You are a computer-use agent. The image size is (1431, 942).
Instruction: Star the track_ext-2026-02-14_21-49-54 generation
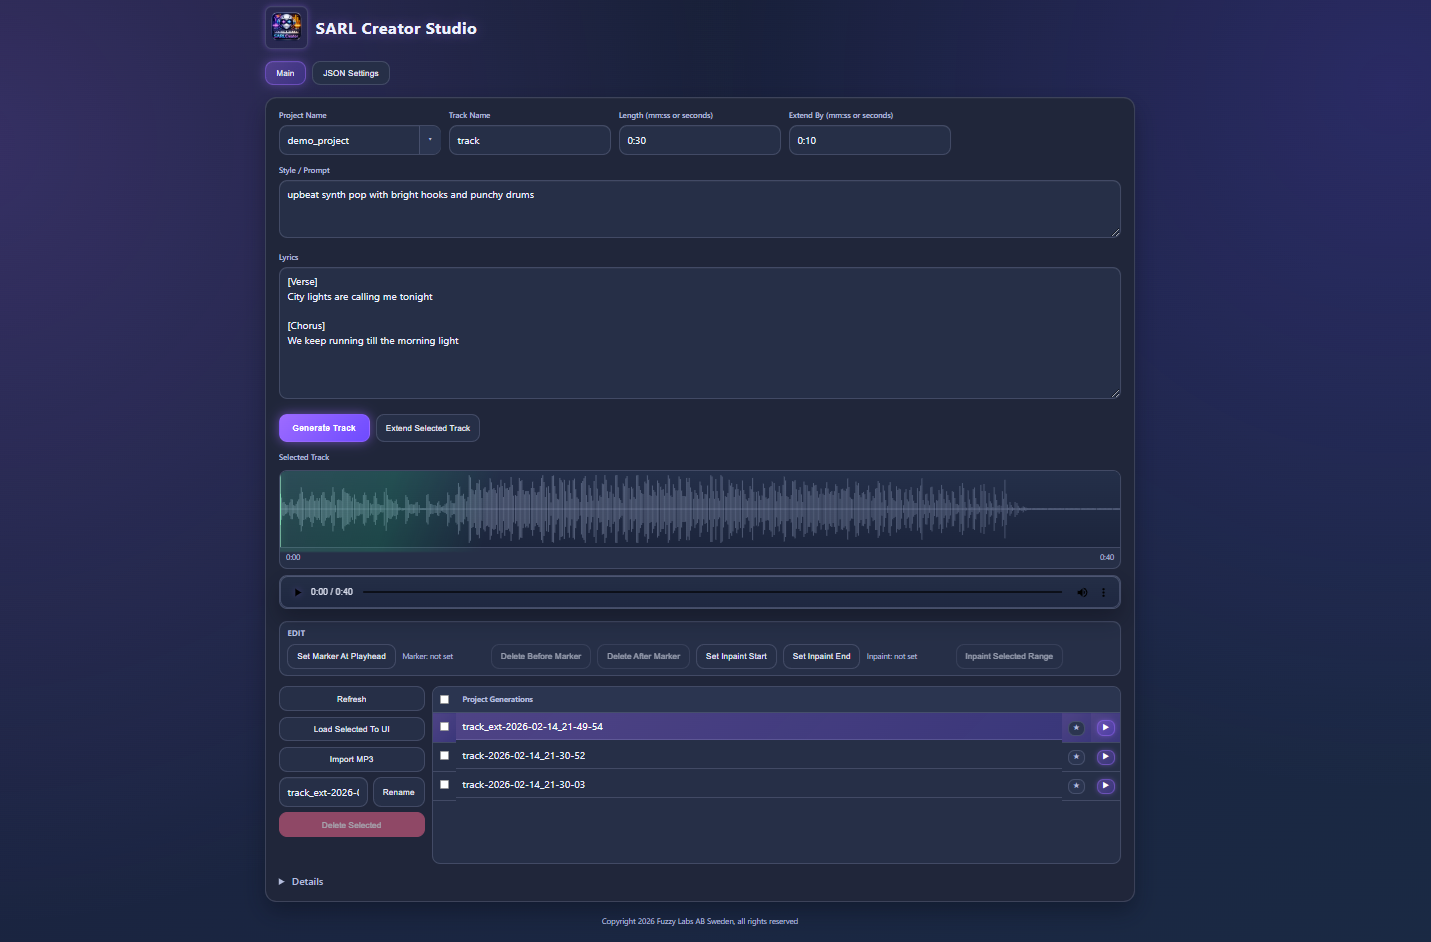[1076, 728]
